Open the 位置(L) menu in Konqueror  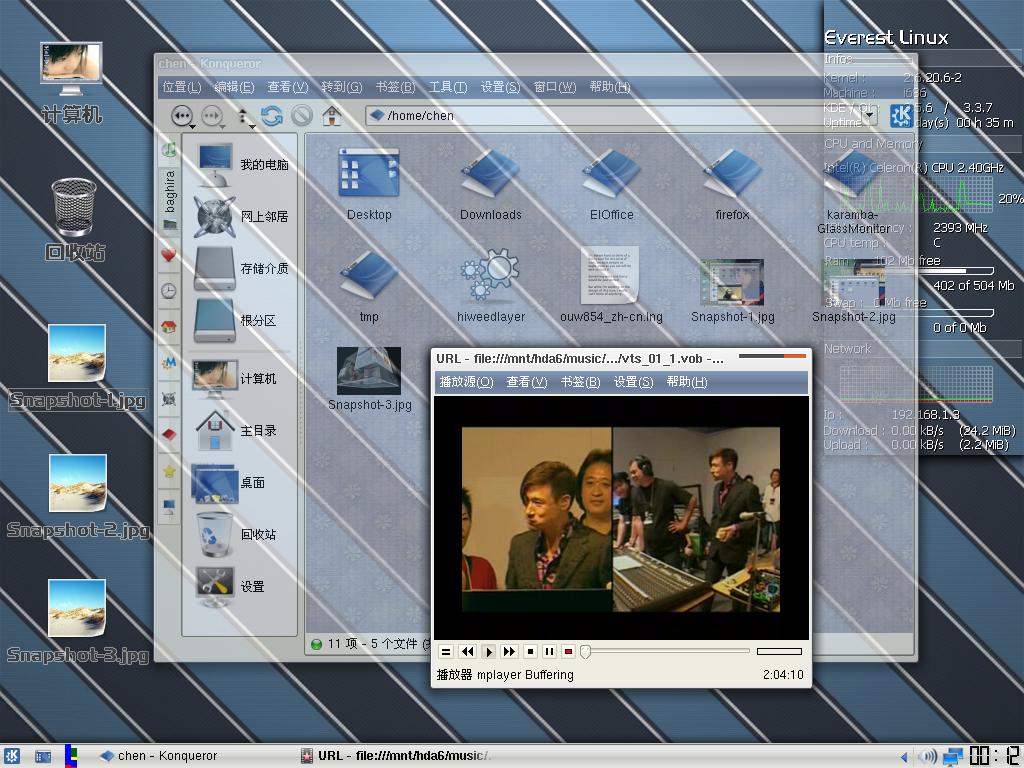click(x=182, y=87)
